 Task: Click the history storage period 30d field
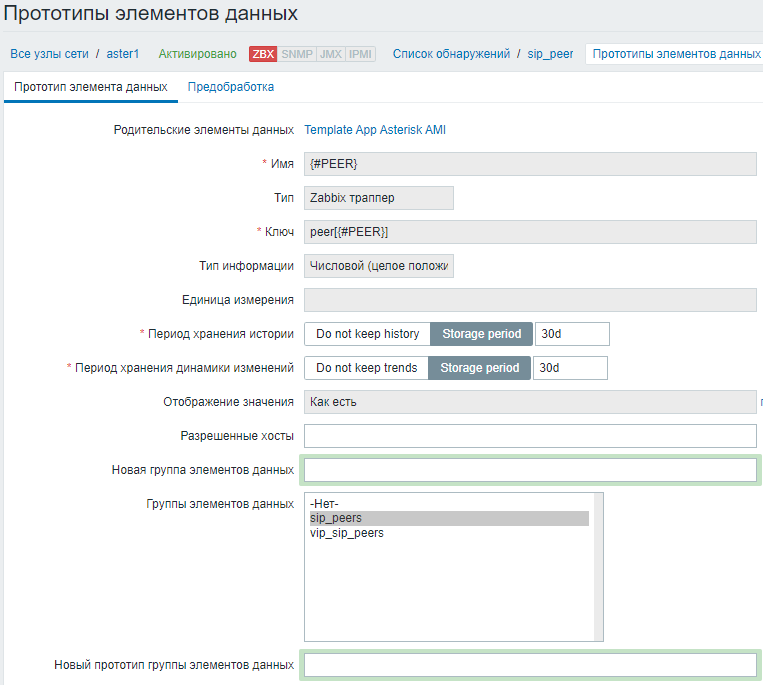tap(572, 334)
